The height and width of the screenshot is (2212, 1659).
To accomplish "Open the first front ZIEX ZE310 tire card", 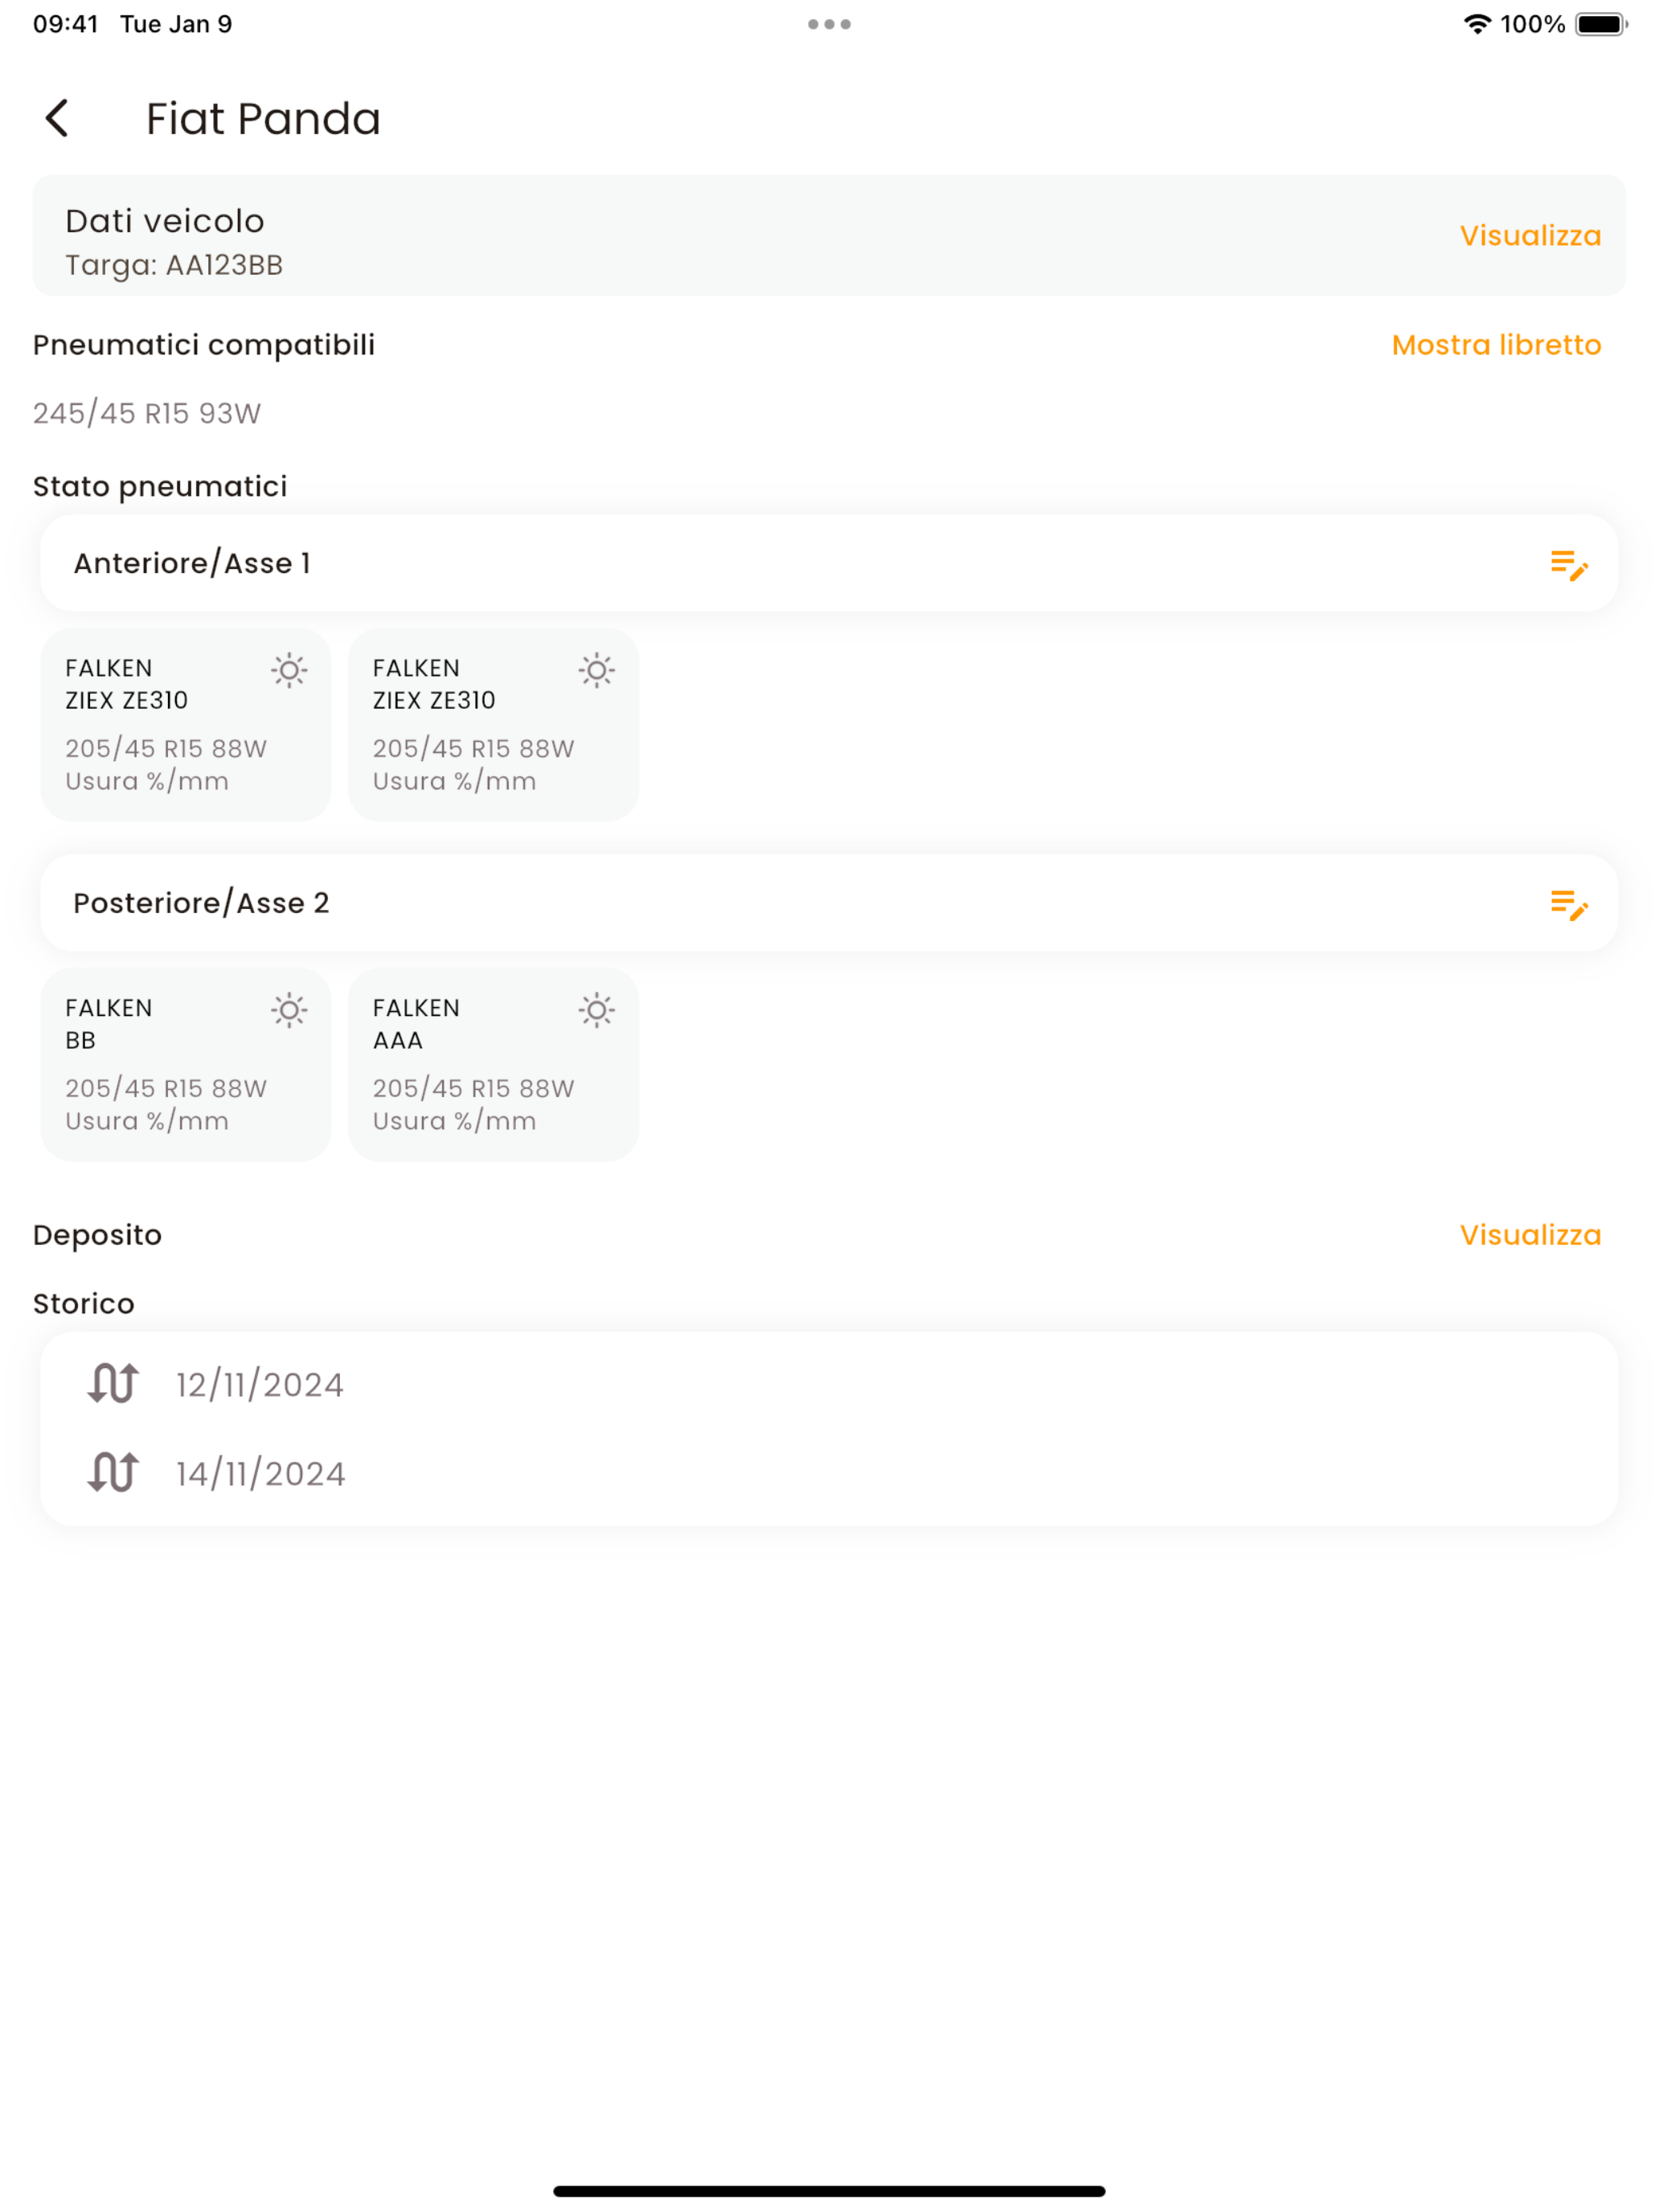I will coord(186,725).
